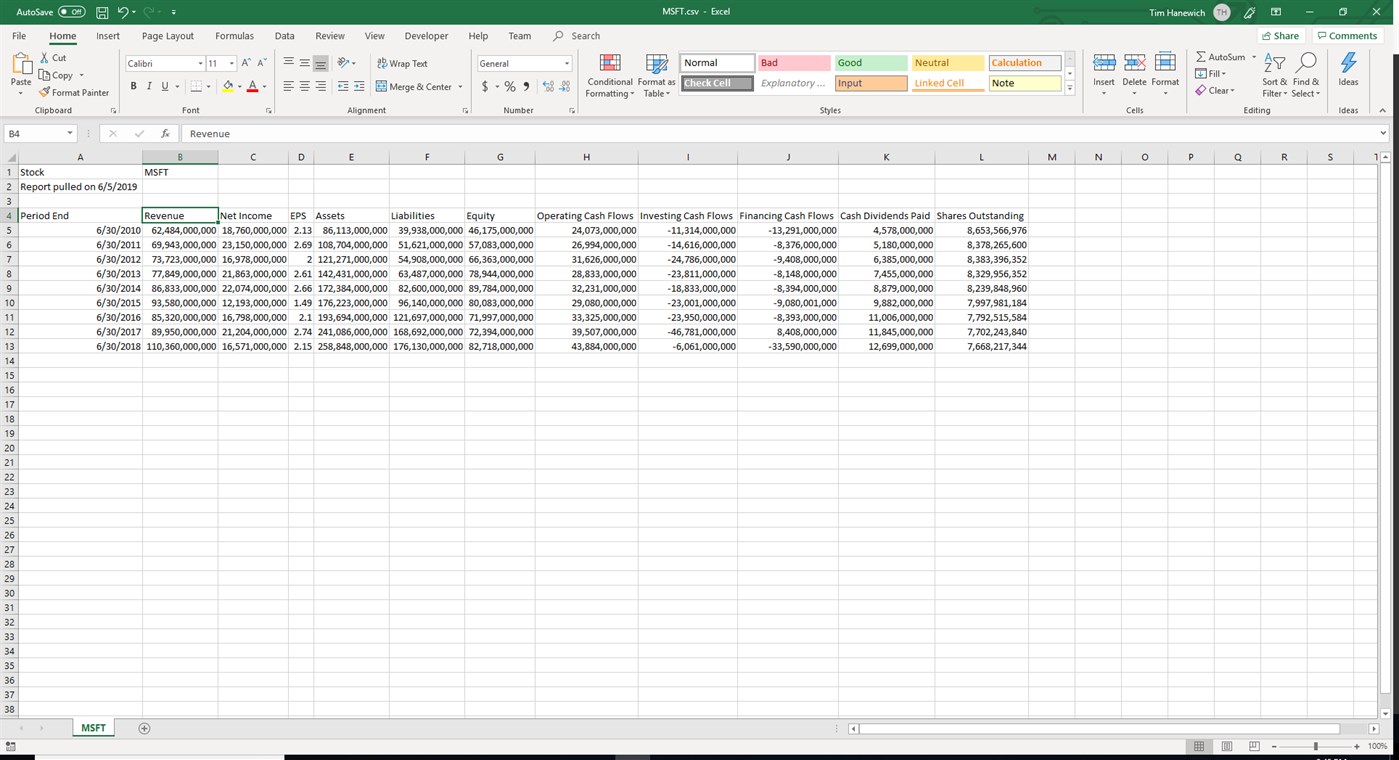The image size is (1399, 760).
Task: Open the font size dropdown
Action: coord(231,63)
